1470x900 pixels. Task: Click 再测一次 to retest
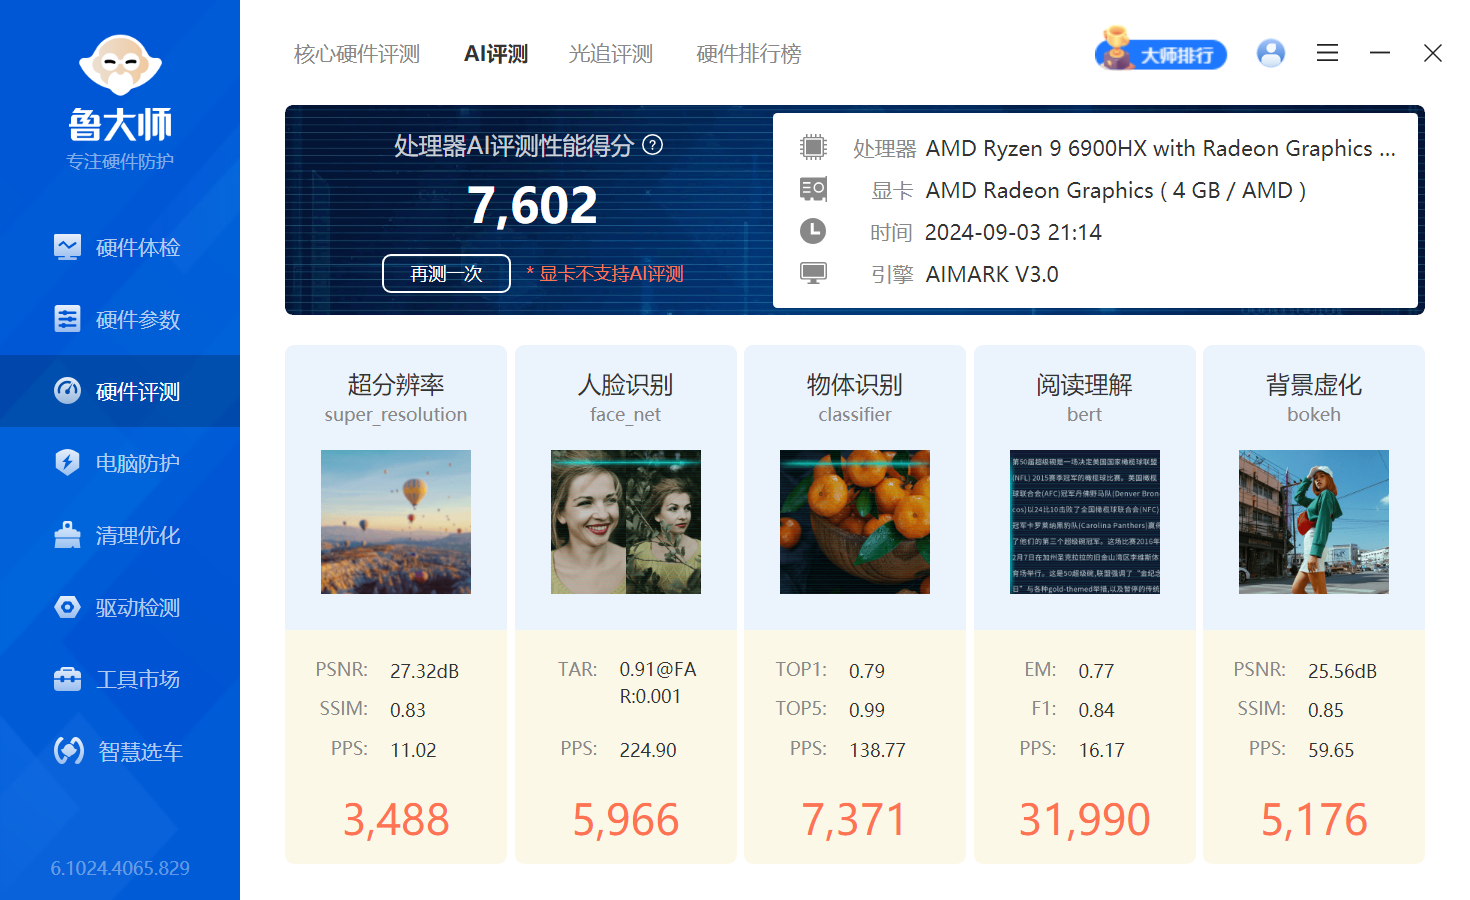[446, 274]
